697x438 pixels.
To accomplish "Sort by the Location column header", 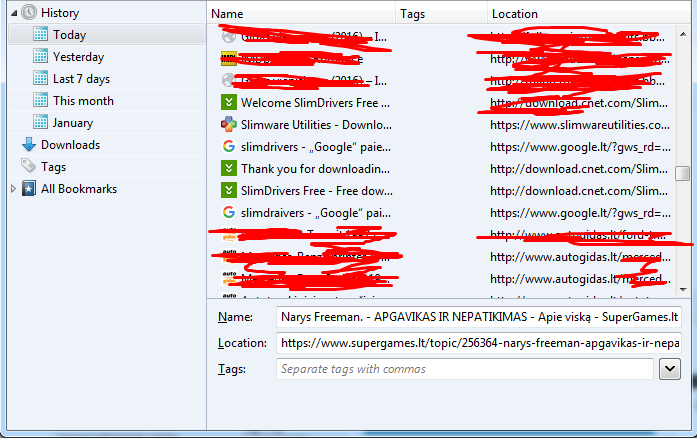I will [589, 14].
